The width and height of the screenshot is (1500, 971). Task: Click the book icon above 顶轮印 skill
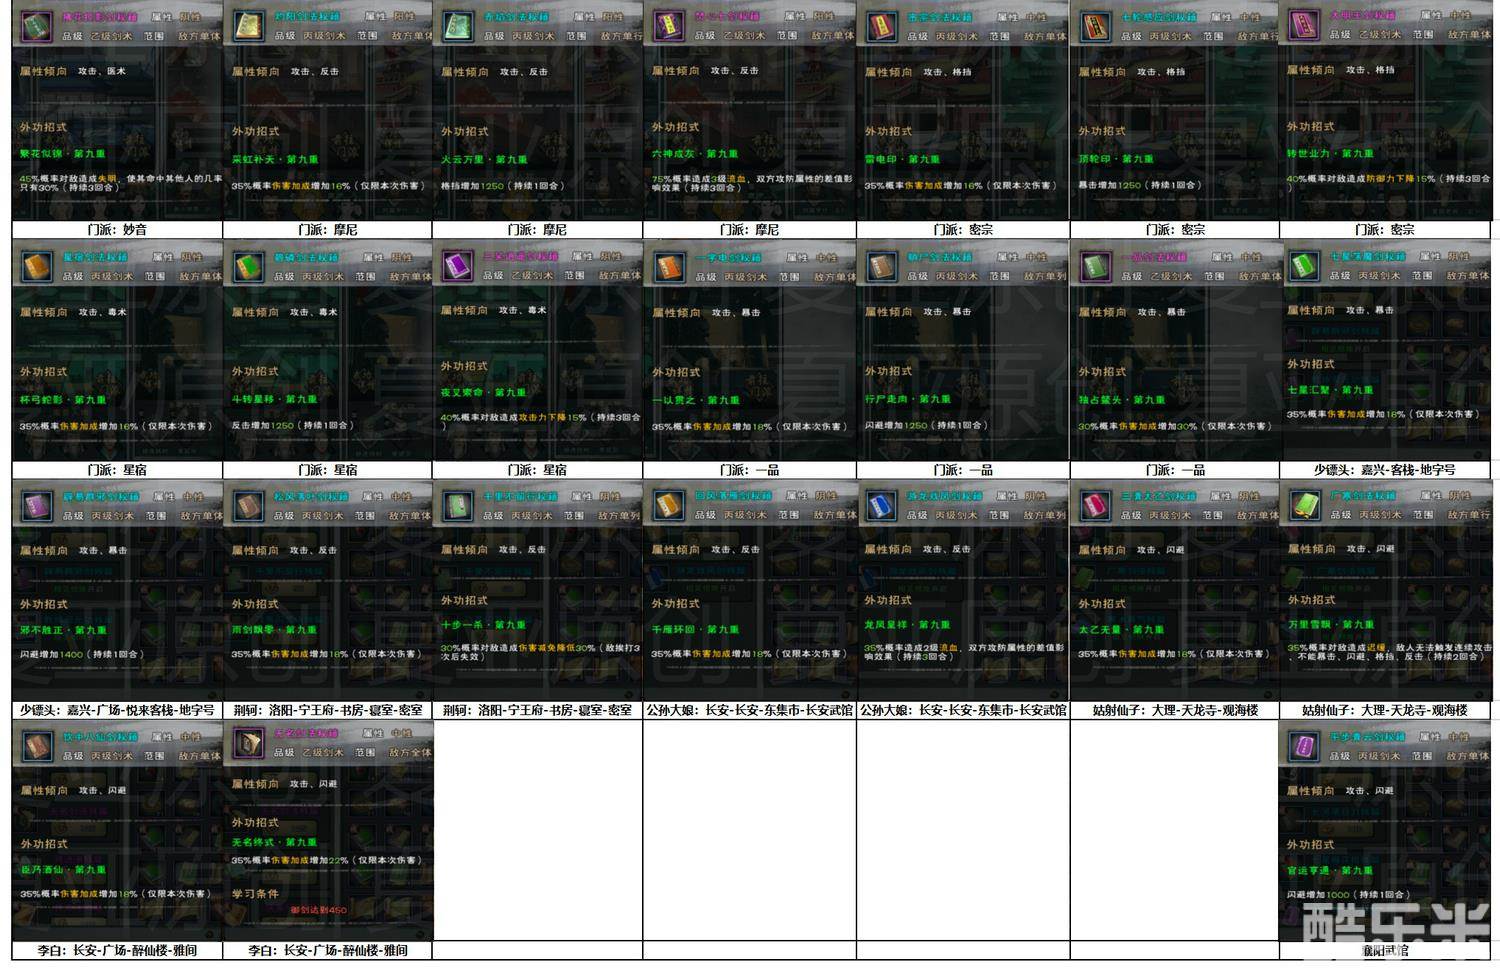pos(1094,26)
